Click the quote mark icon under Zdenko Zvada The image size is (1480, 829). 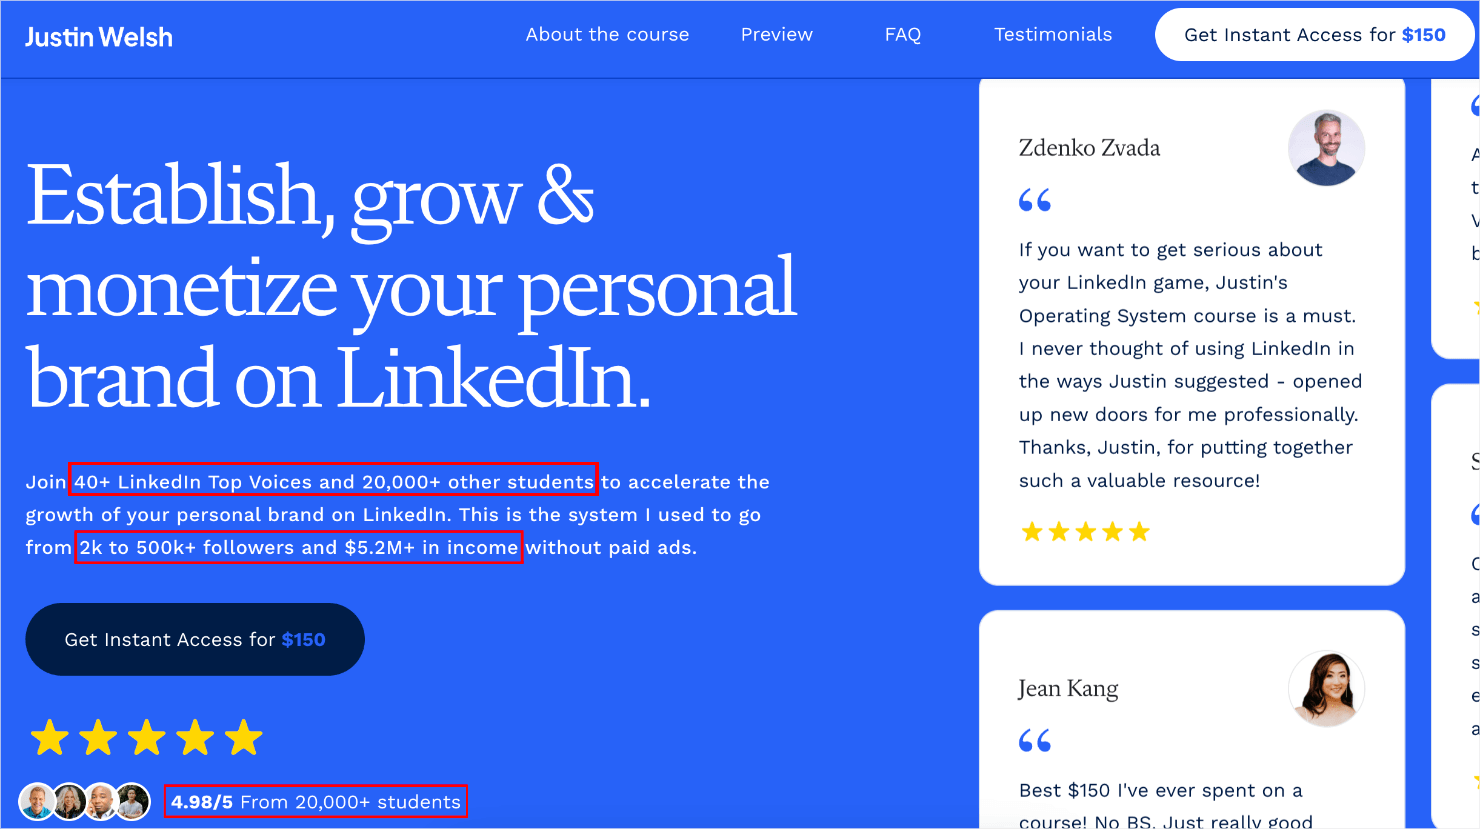pos(1035,200)
